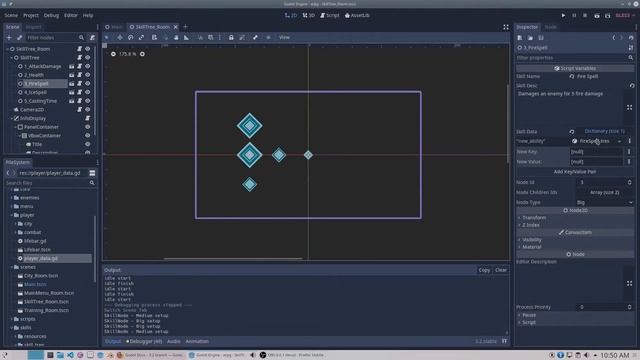Select the Rotate tool in viewport toolbar
The height and width of the screenshot is (360, 640).
(131, 38)
